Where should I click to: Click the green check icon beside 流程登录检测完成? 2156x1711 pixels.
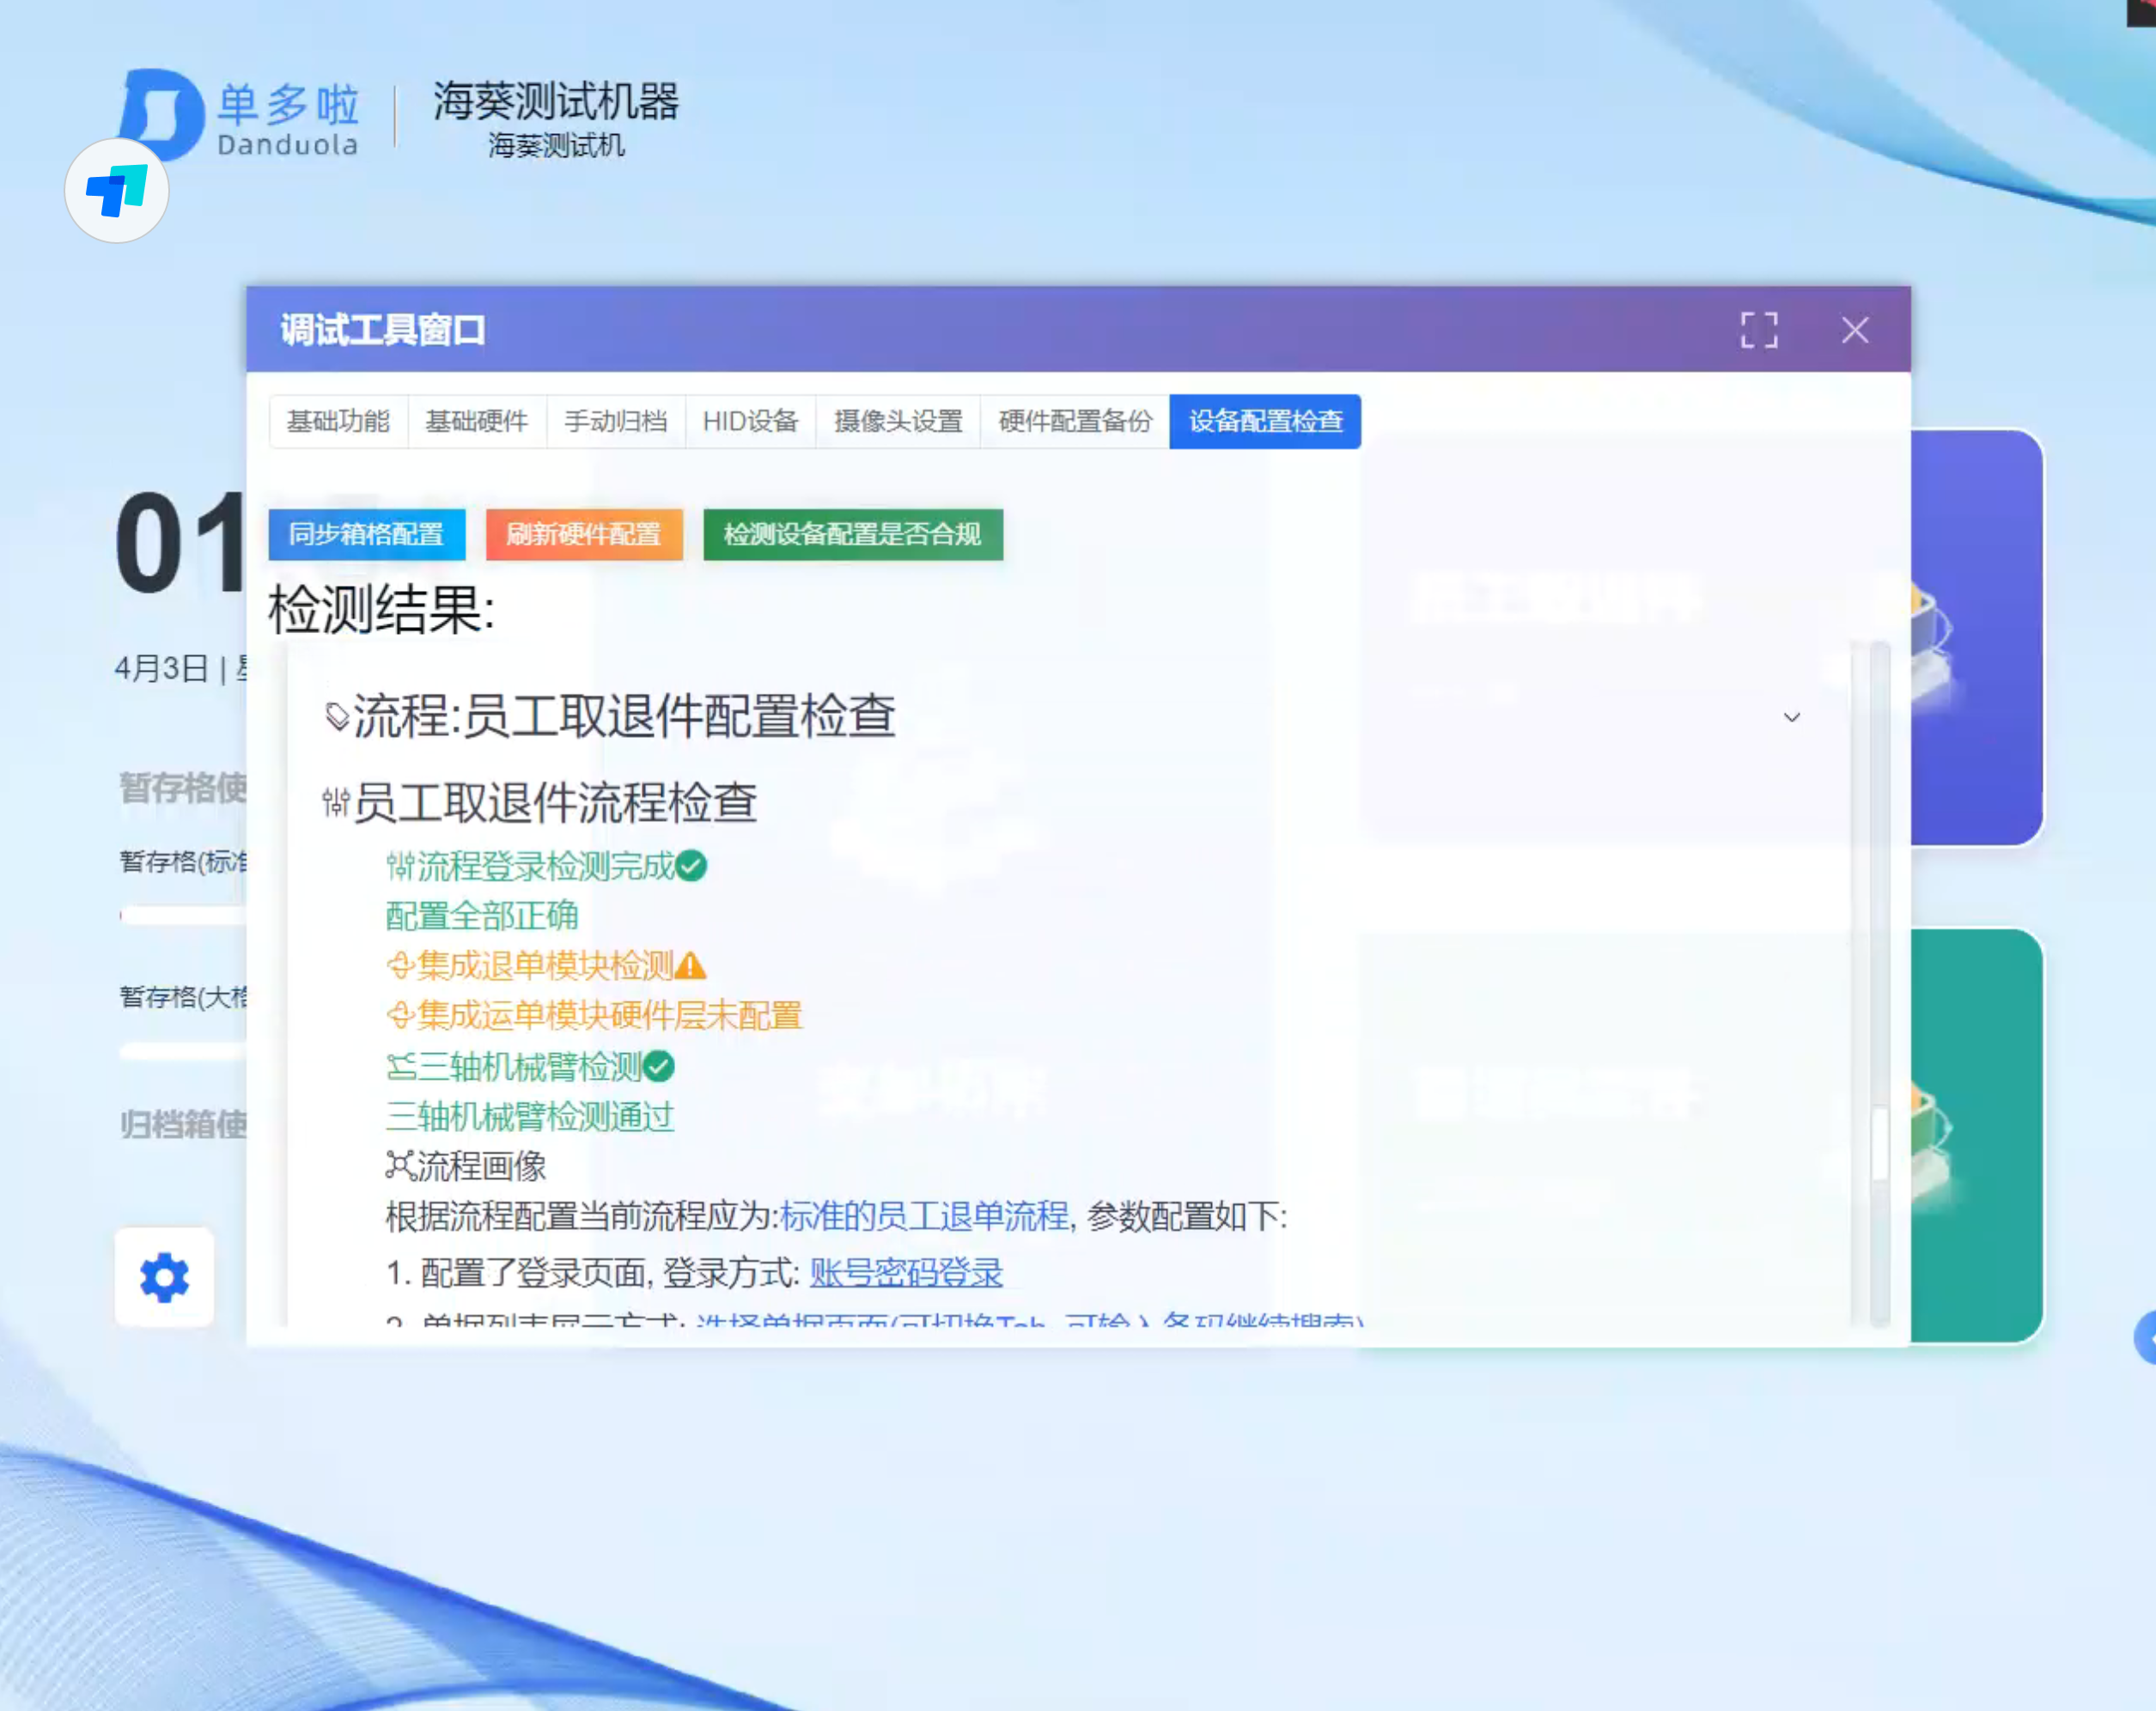(x=691, y=866)
